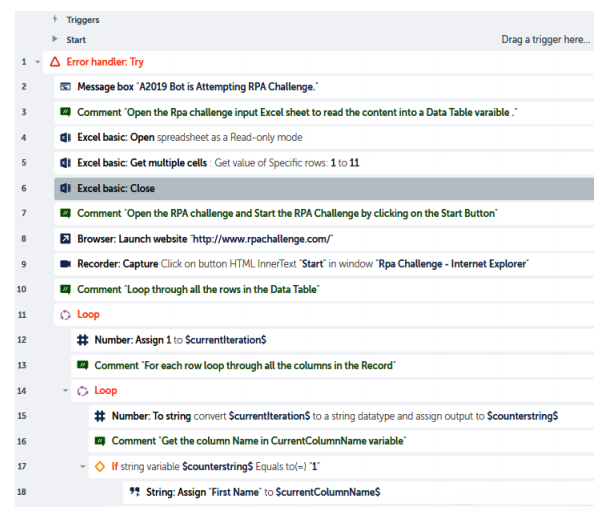Collapse the nested Loop on line 14

(x=66, y=391)
